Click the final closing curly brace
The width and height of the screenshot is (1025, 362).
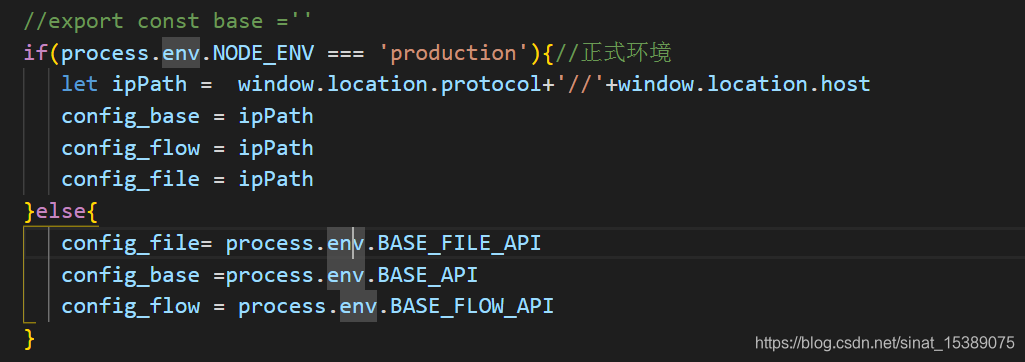(x=29, y=338)
